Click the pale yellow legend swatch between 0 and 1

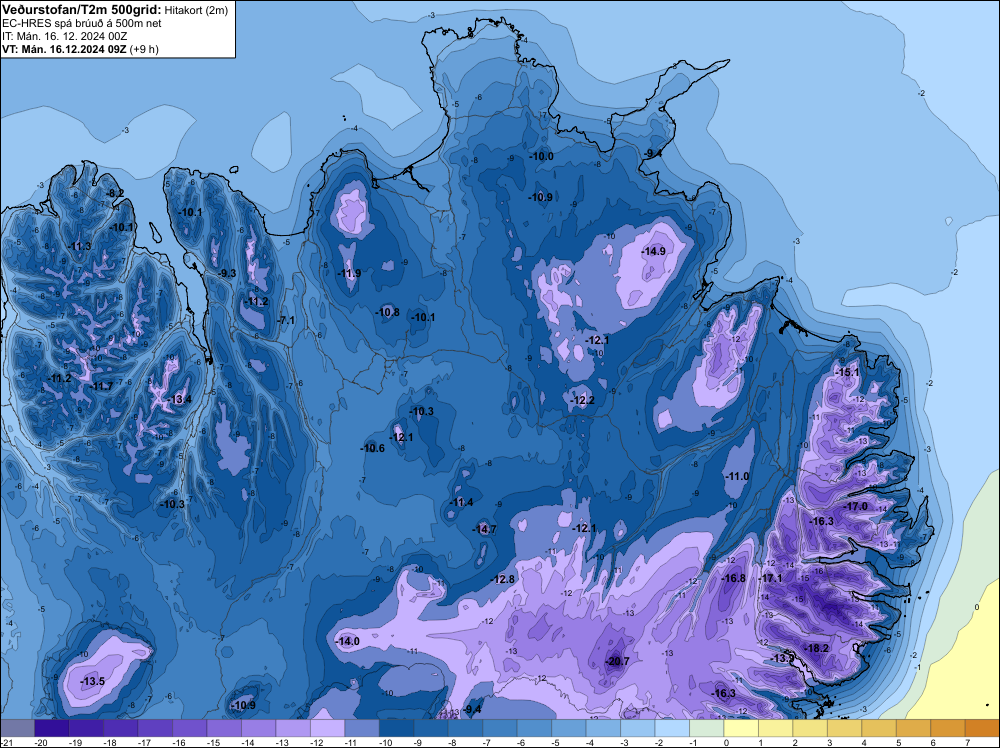(x=741, y=728)
